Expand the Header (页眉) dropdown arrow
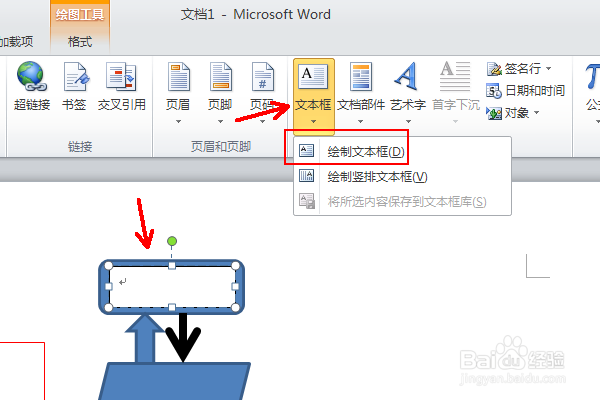 coord(178,122)
